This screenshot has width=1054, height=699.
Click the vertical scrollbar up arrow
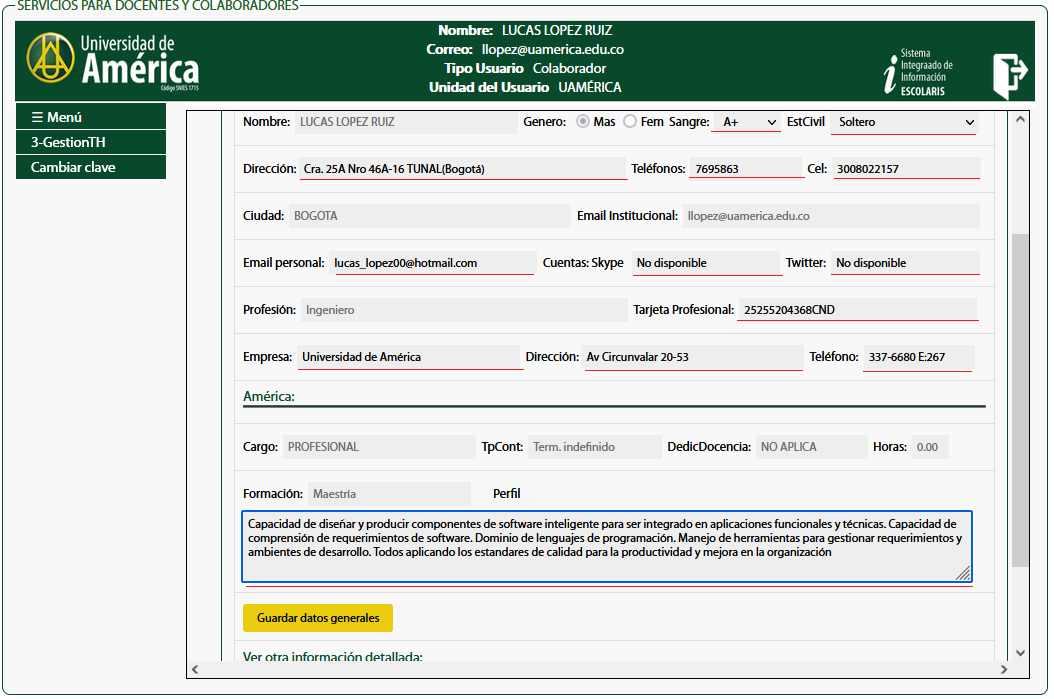click(1020, 120)
